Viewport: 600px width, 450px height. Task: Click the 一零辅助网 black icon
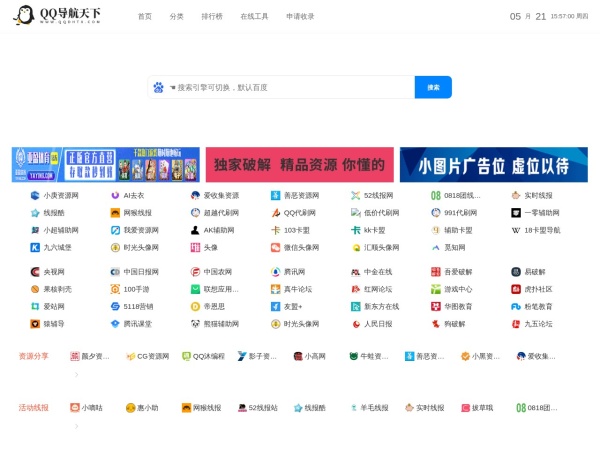[x=516, y=213]
